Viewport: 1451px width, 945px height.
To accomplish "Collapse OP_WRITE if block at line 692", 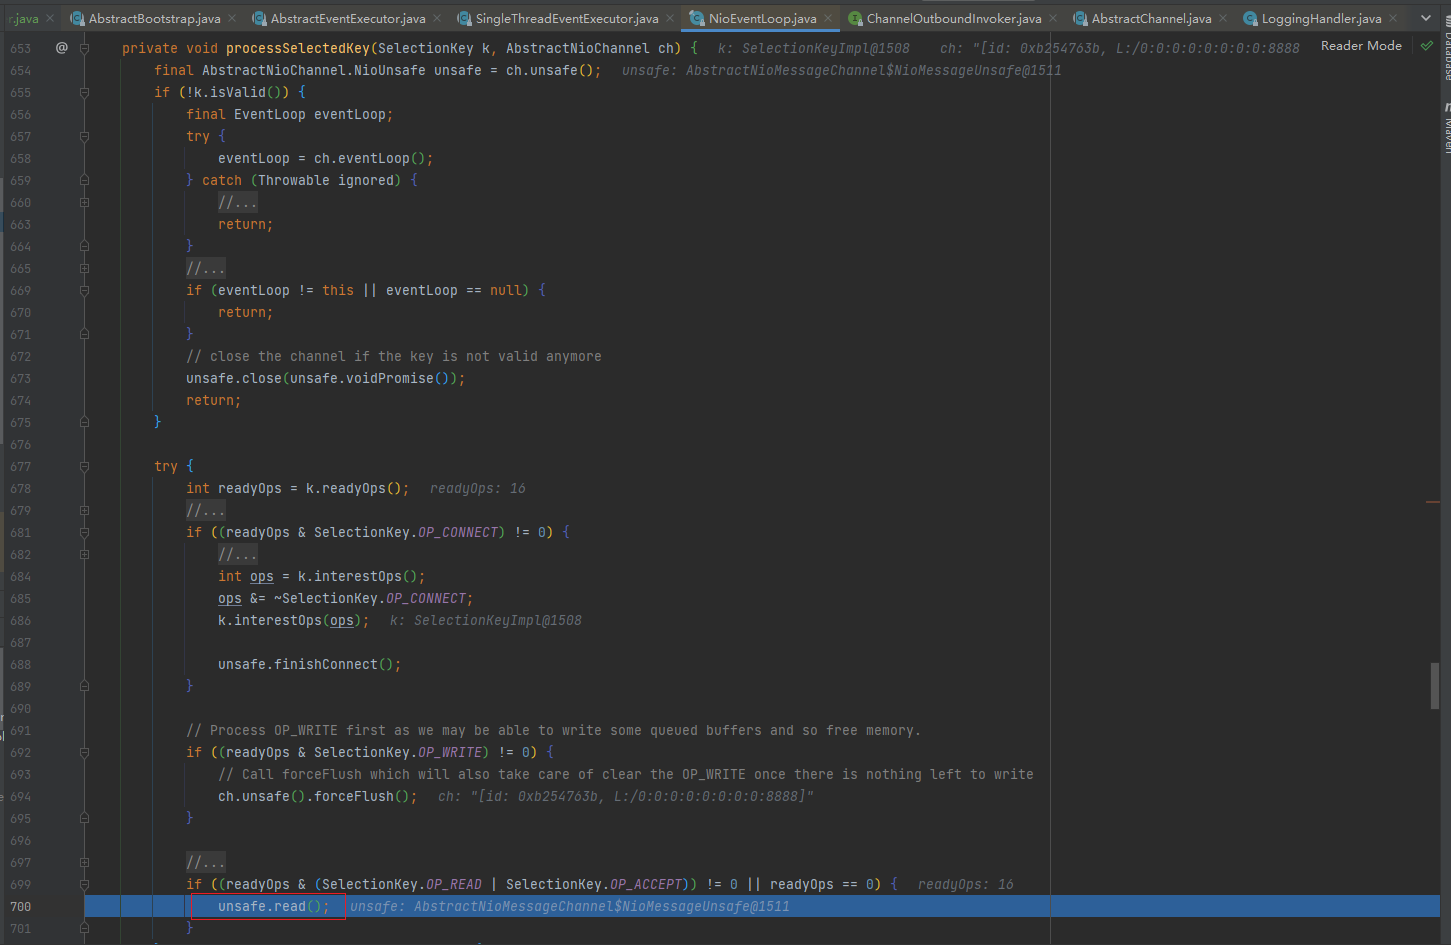I will point(84,752).
